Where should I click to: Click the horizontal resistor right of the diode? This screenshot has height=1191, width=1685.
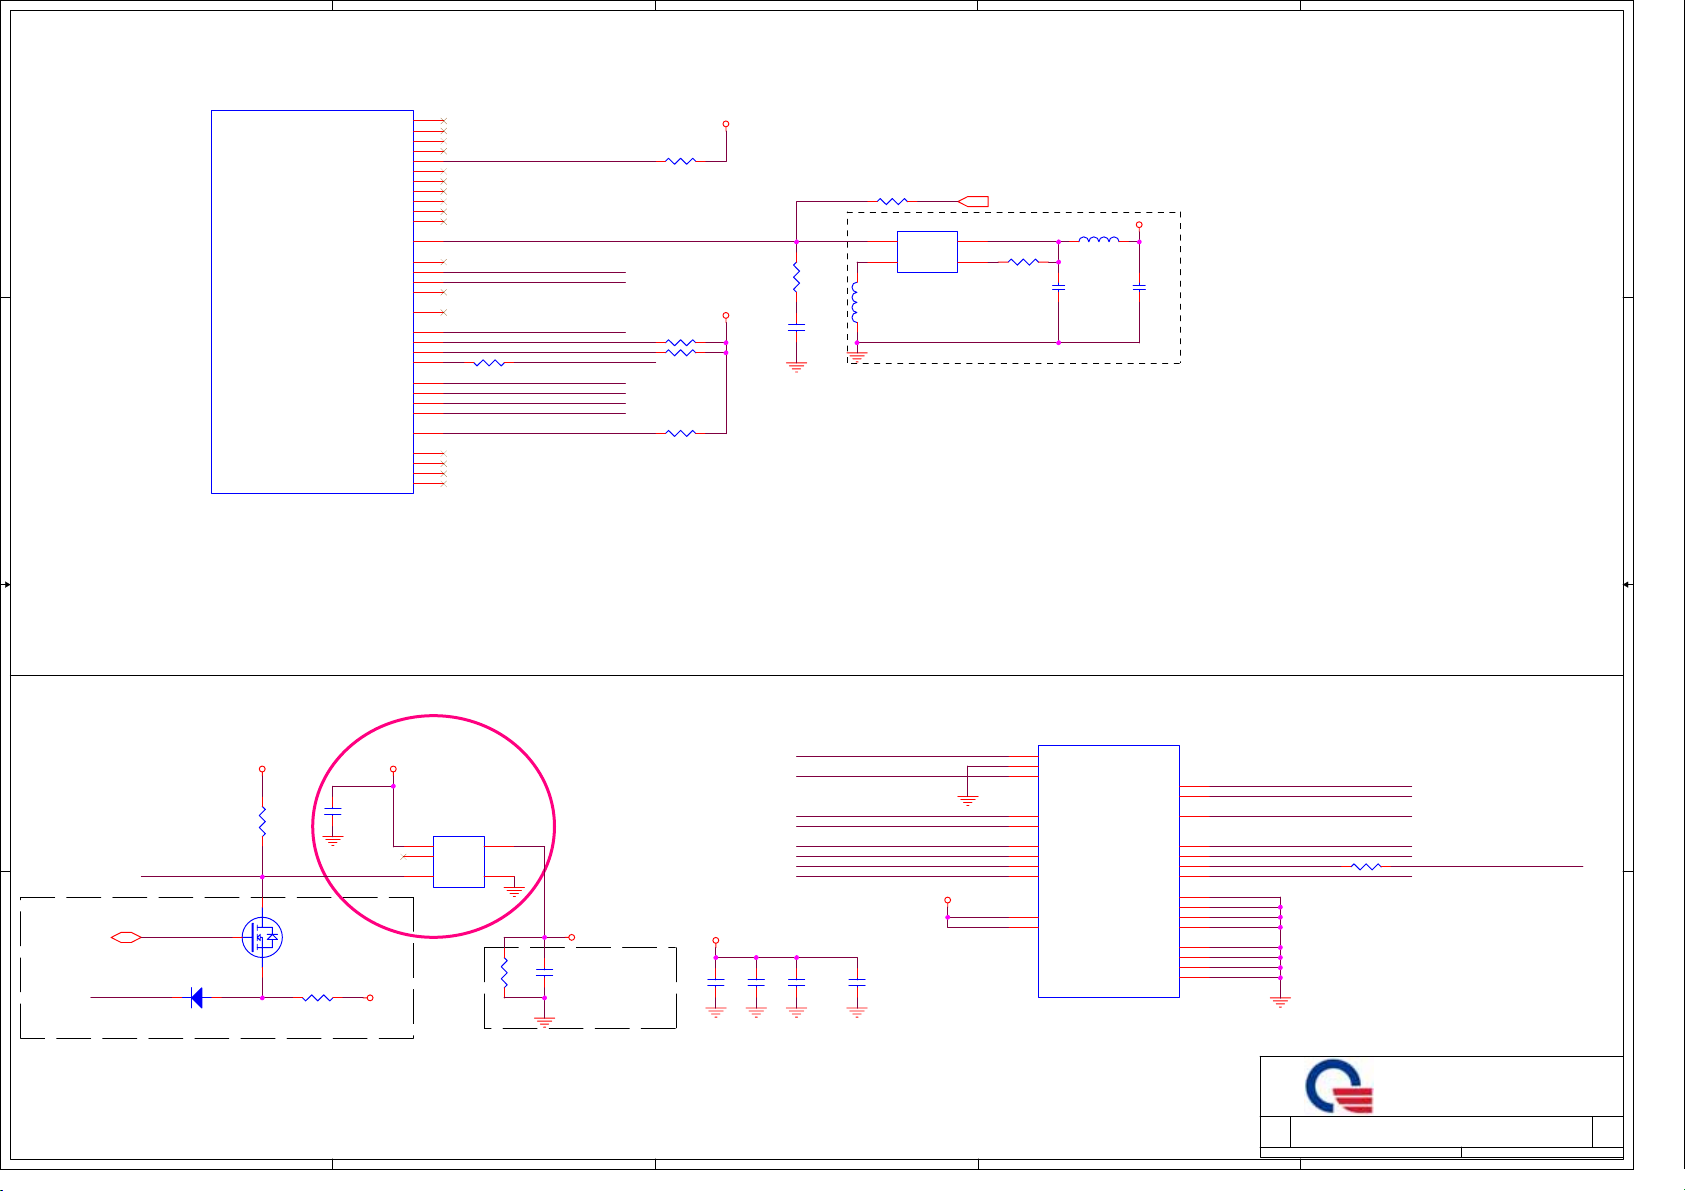click(318, 997)
